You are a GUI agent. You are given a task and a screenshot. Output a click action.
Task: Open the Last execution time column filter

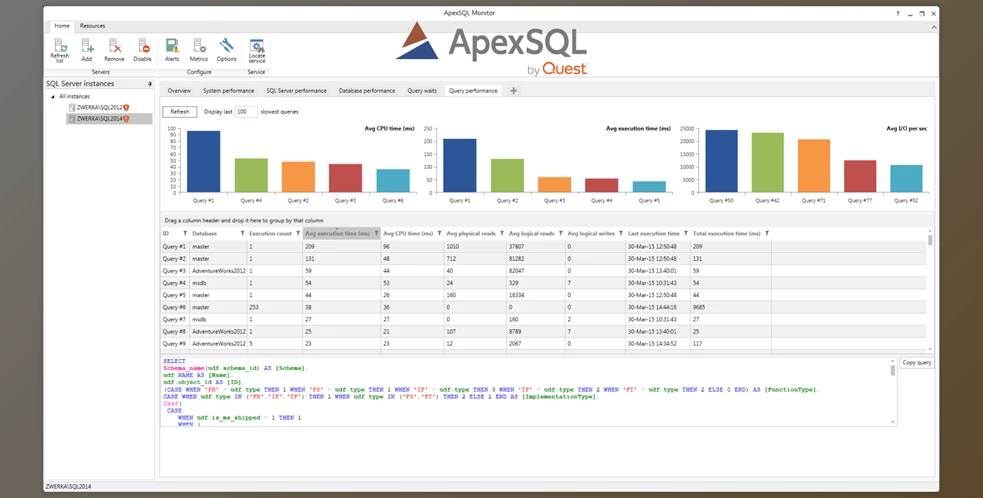(686, 233)
